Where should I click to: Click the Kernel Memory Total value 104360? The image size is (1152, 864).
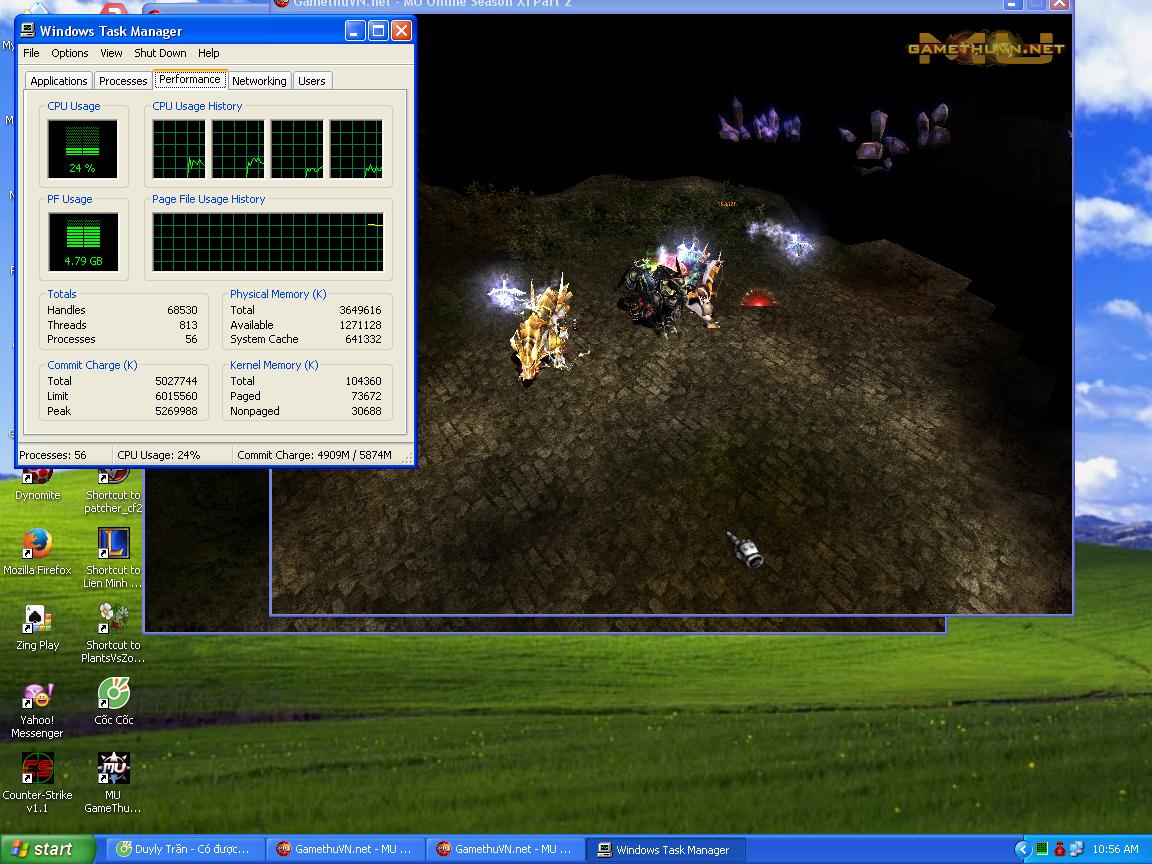(363, 381)
